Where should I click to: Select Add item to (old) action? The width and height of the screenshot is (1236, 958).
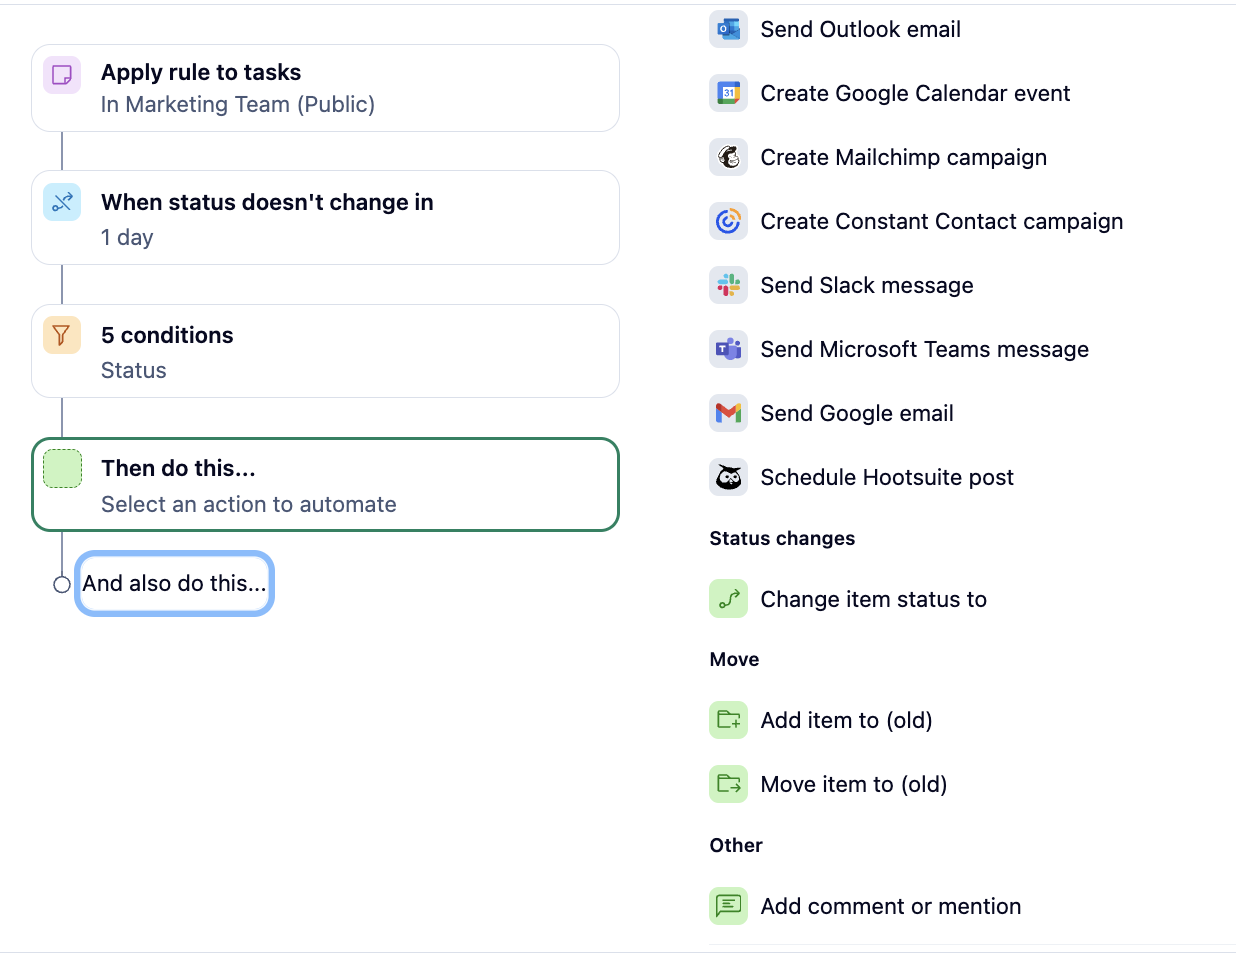click(846, 721)
